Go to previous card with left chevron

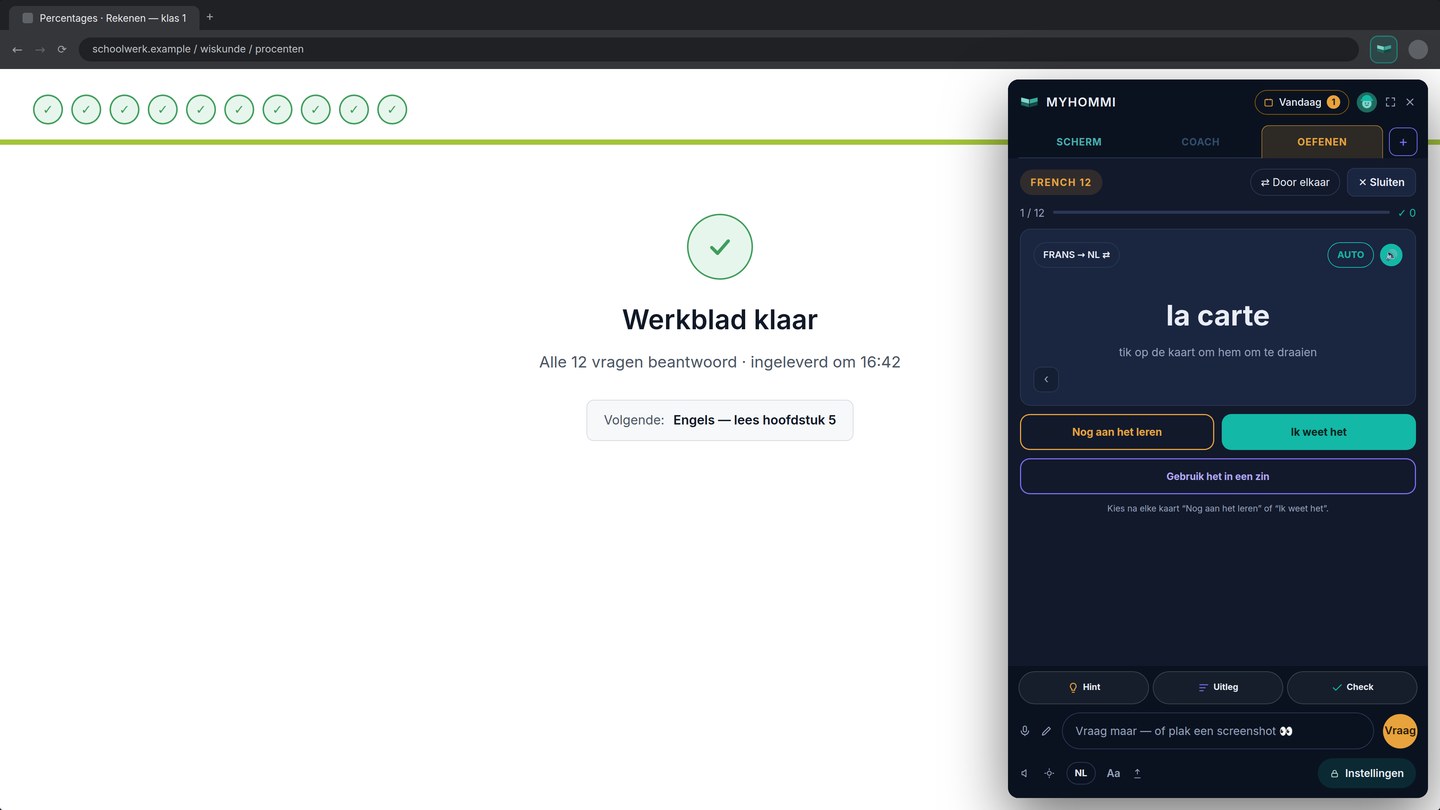click(1046, 379)
